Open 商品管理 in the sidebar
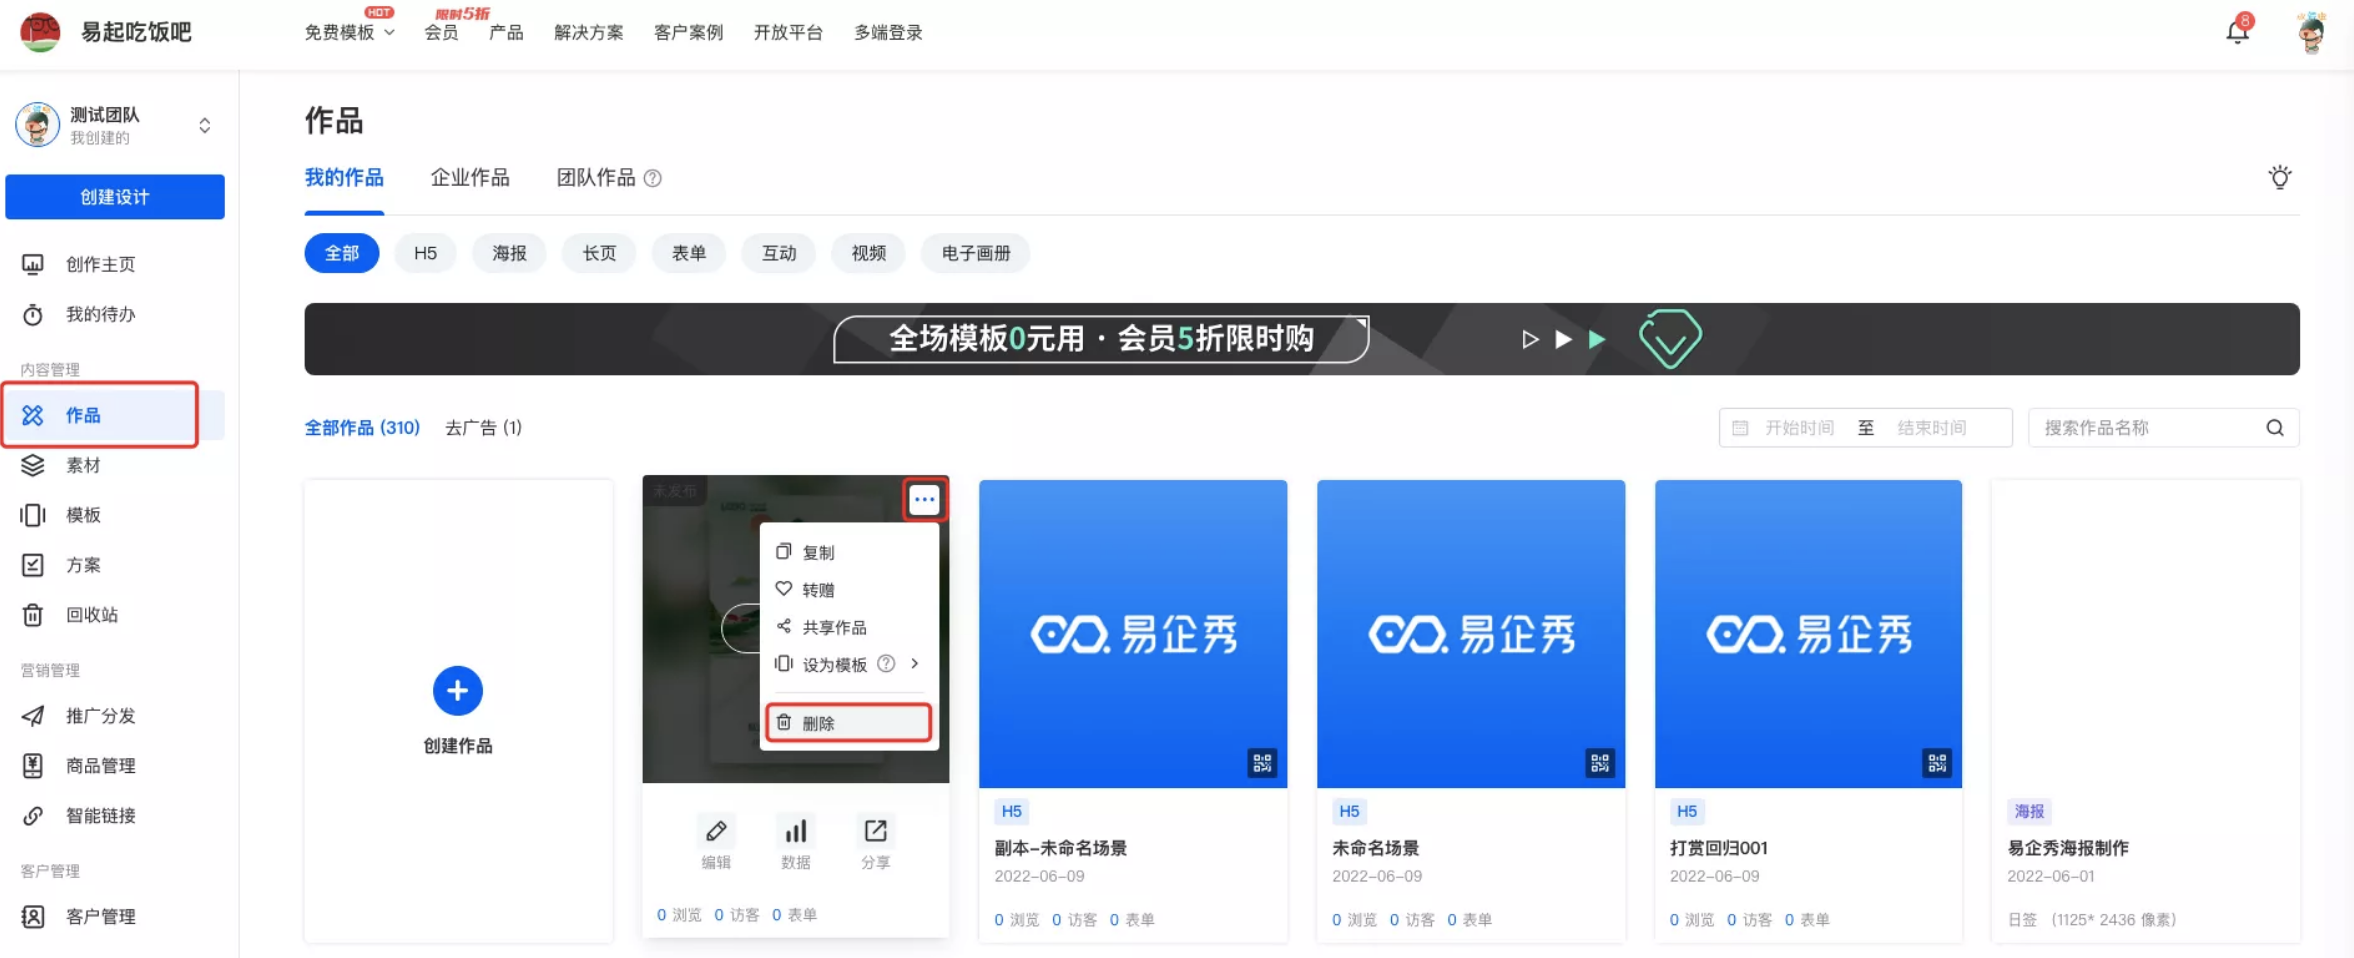2354x958 pixels. 100,766
